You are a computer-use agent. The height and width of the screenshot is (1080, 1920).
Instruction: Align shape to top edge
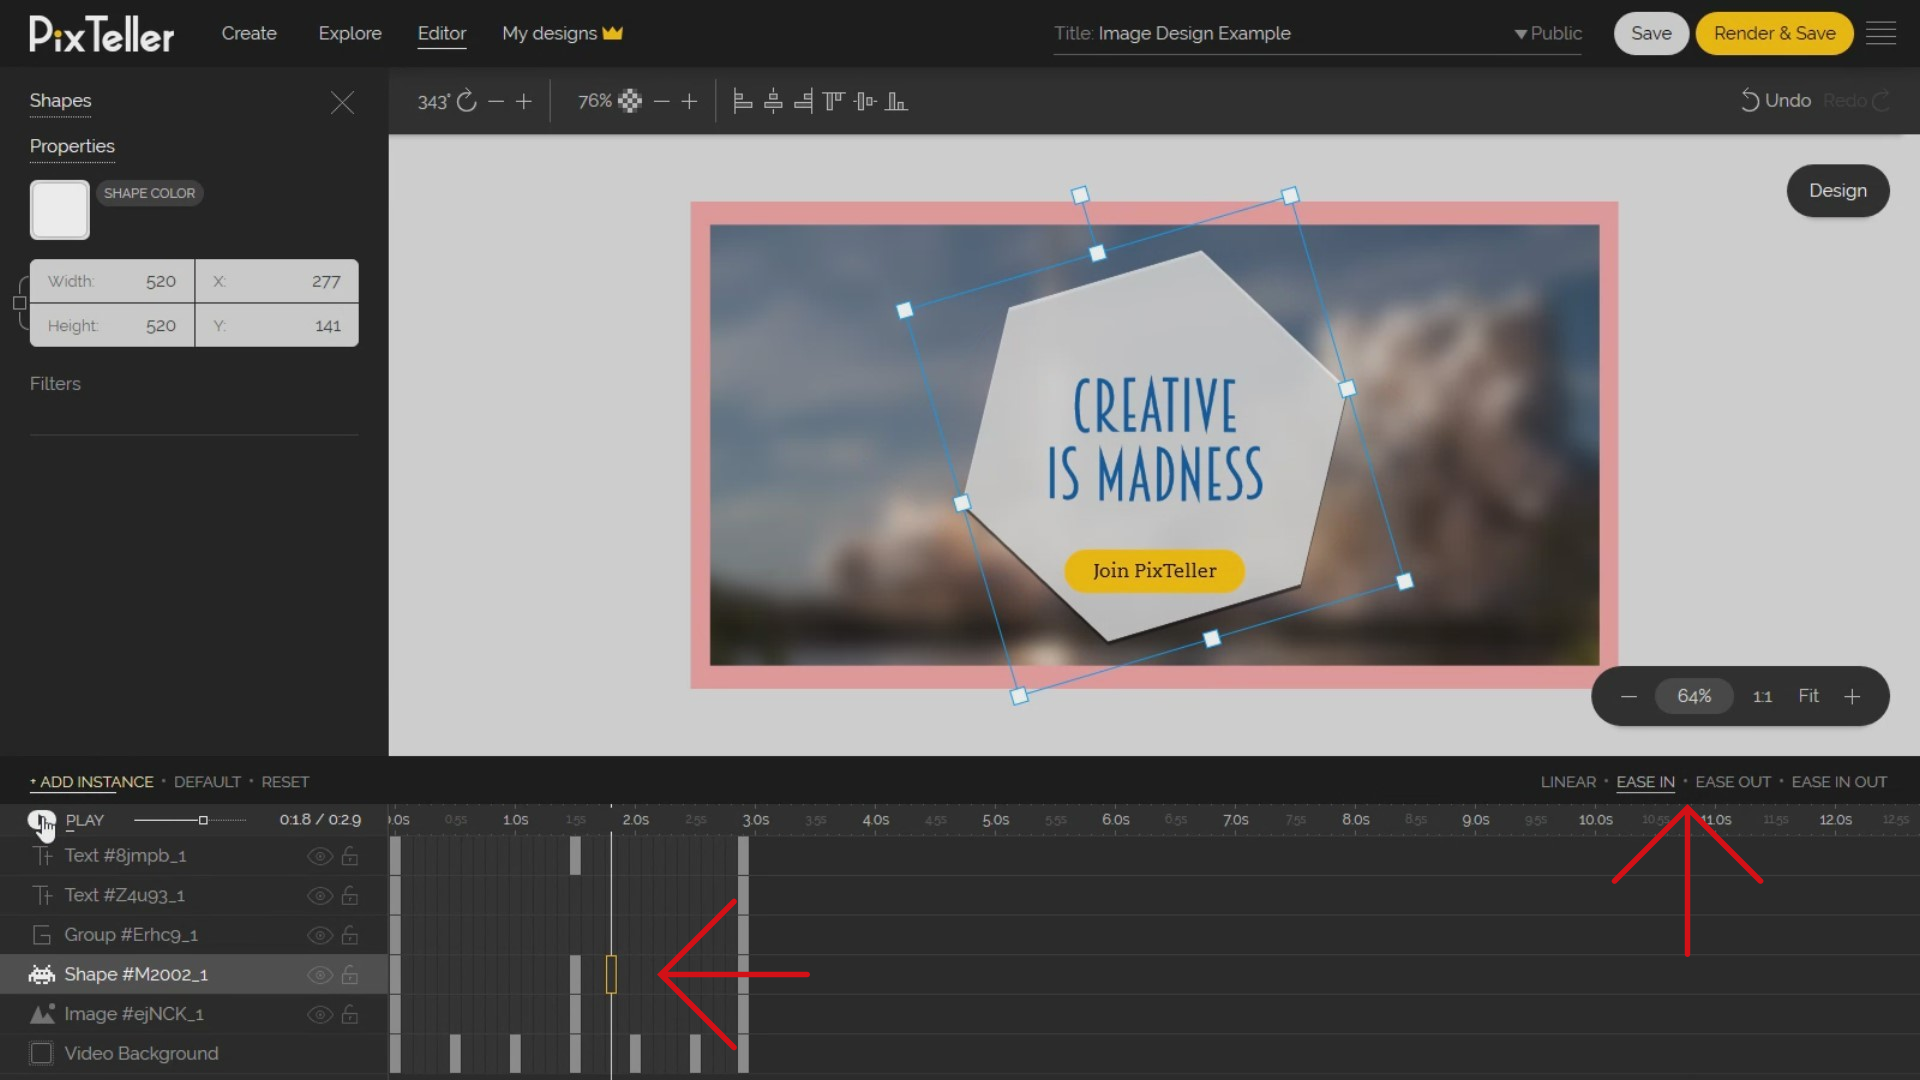pyautogui.click(x=834, y=101)
